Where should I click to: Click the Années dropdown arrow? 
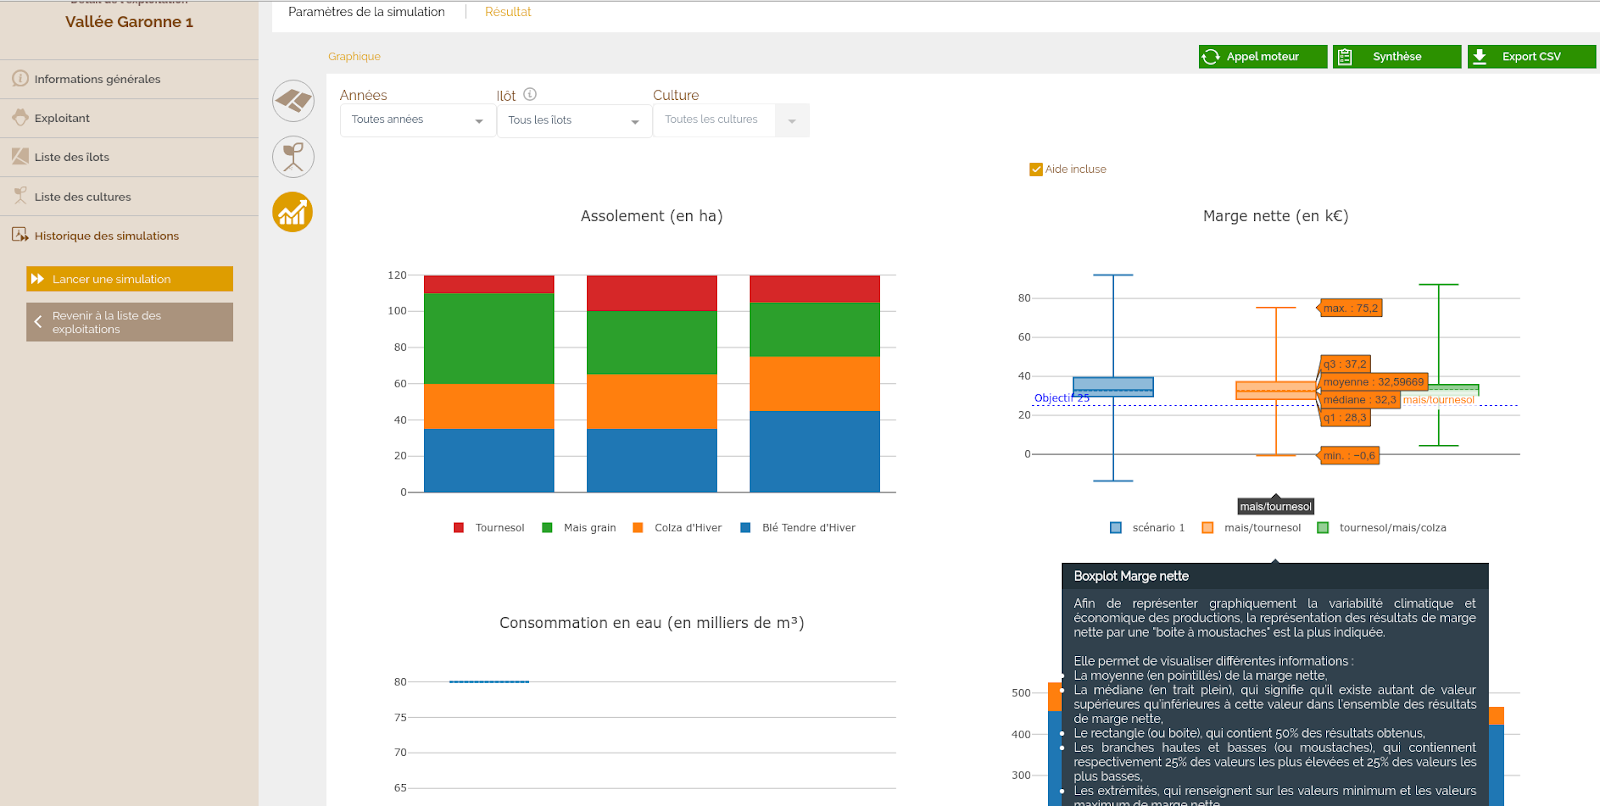coord(479,121)
